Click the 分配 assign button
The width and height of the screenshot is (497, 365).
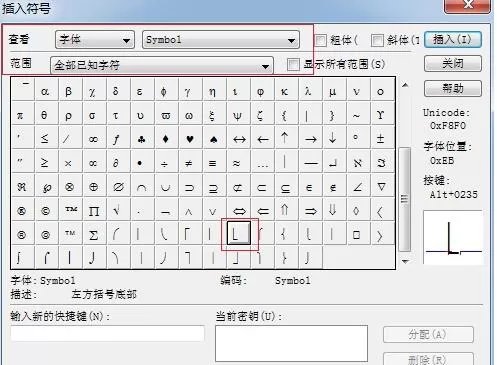[x=428, y=334]
